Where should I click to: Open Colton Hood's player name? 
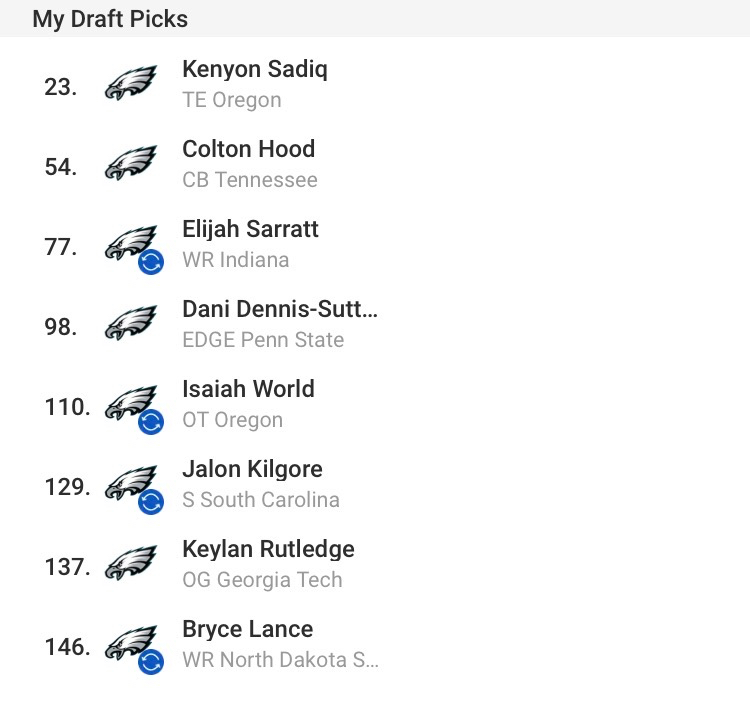pos(248,149)
